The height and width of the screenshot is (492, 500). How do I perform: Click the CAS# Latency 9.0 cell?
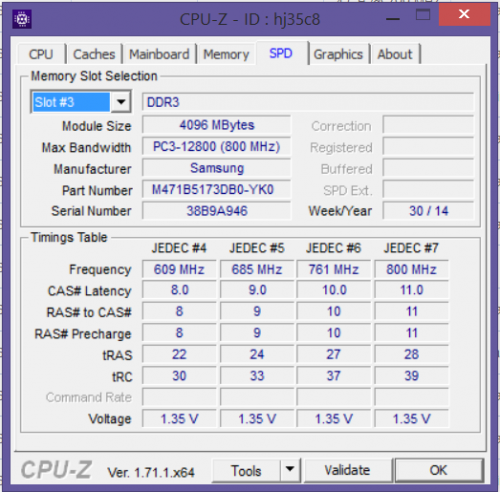point(257,290)
